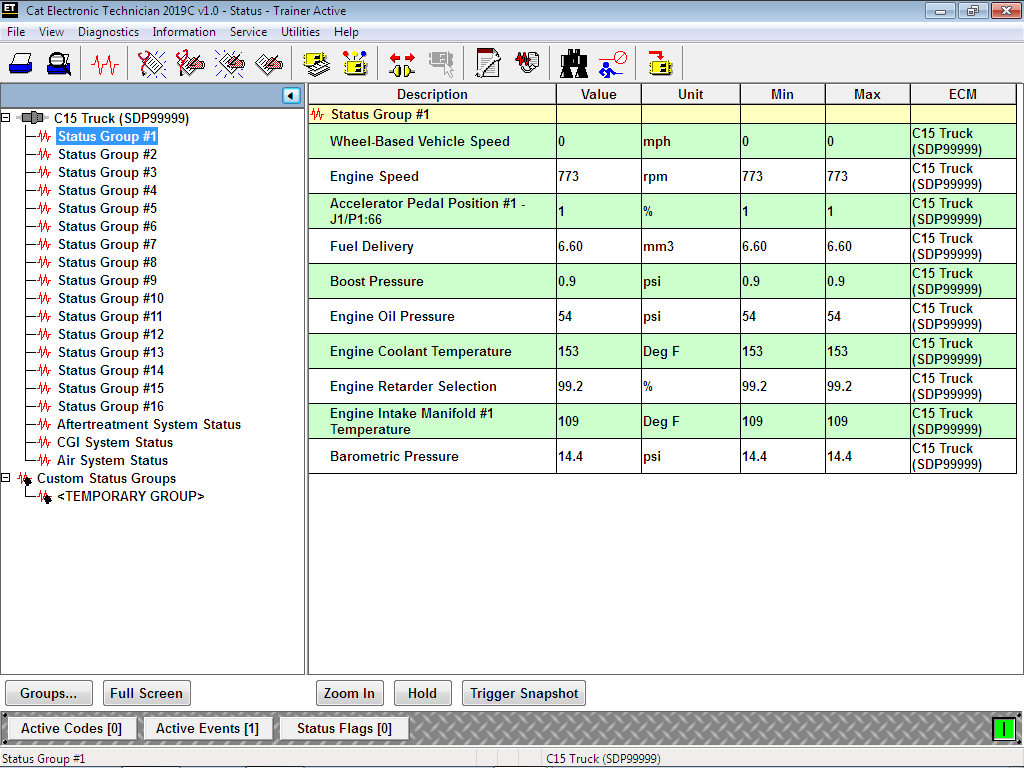Open the Diagnostics menu
Viewport: 1024px width, 768px height.
108,31
